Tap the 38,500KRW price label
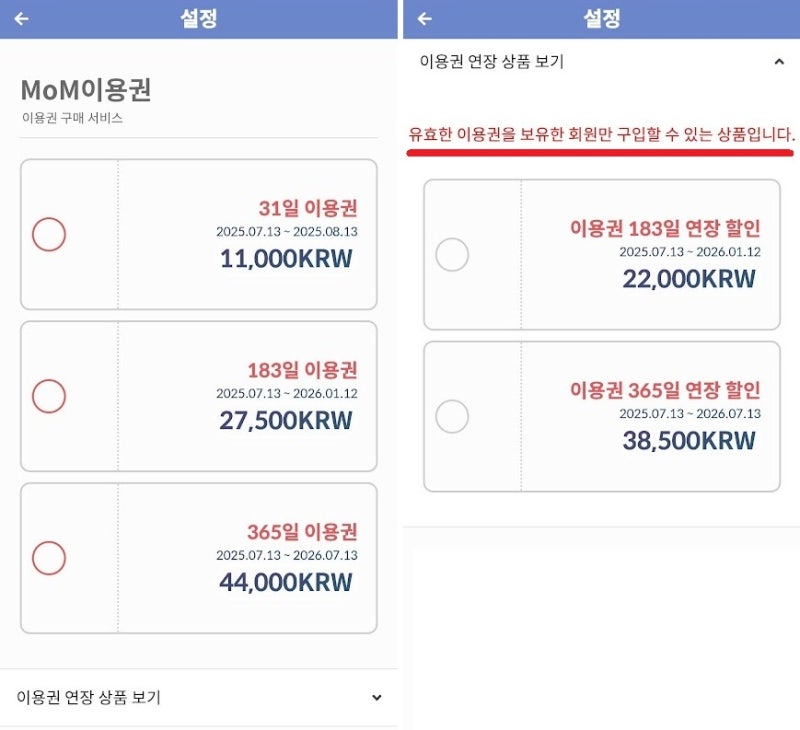 [690, 442]
